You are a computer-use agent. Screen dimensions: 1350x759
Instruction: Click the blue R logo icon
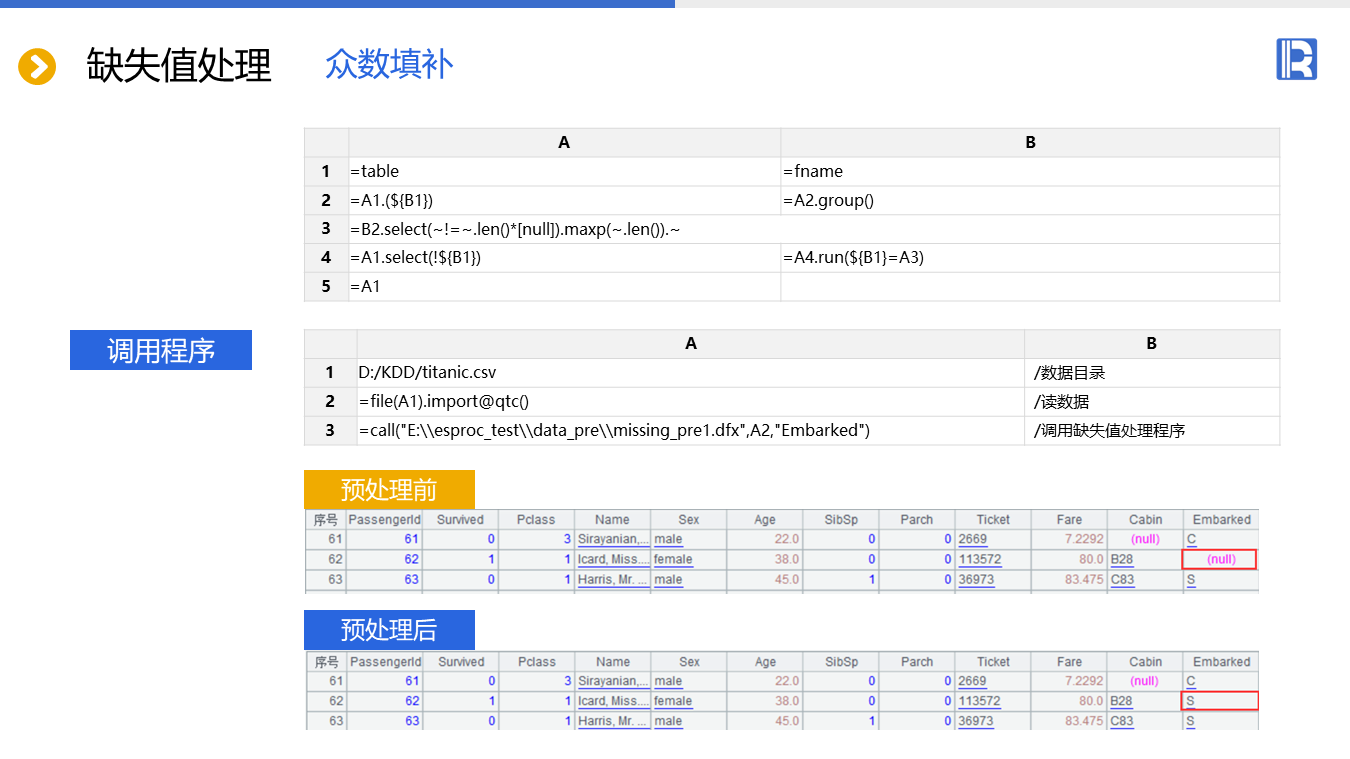point(1296,59)
